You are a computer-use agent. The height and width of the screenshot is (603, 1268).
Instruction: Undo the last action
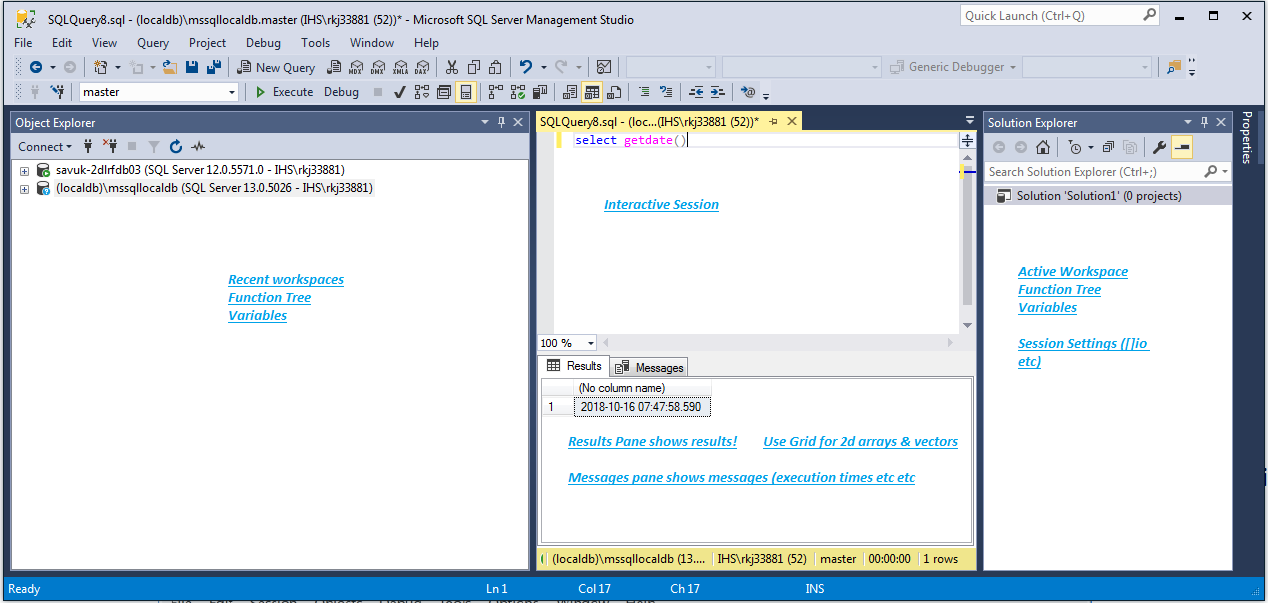coord(526,67)
